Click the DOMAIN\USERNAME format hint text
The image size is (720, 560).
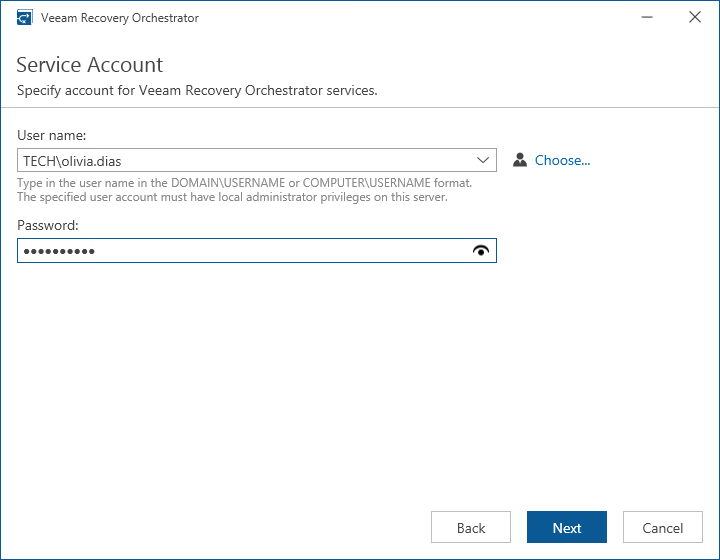pyautogui.click(x=245, y=183)
